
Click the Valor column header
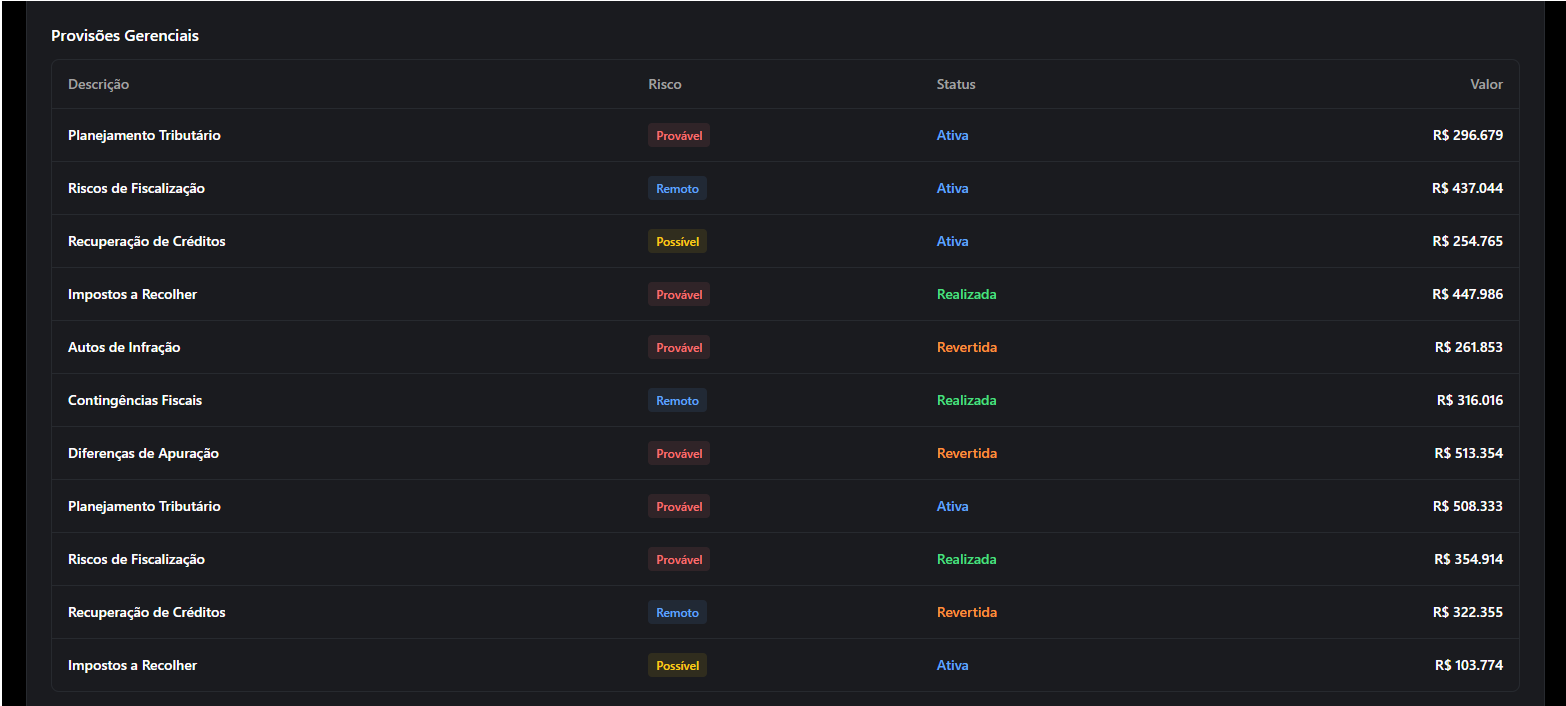pyautogui.click(x=1485, y=85)
